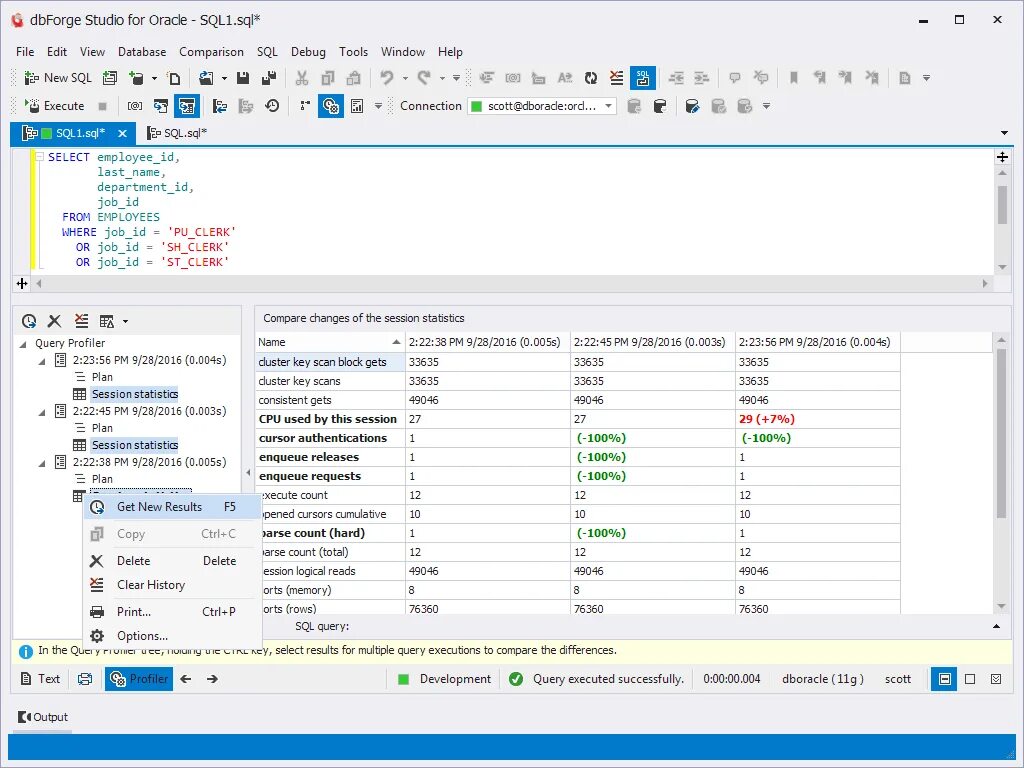Click the Execution History clock icon

pos(272,106)
